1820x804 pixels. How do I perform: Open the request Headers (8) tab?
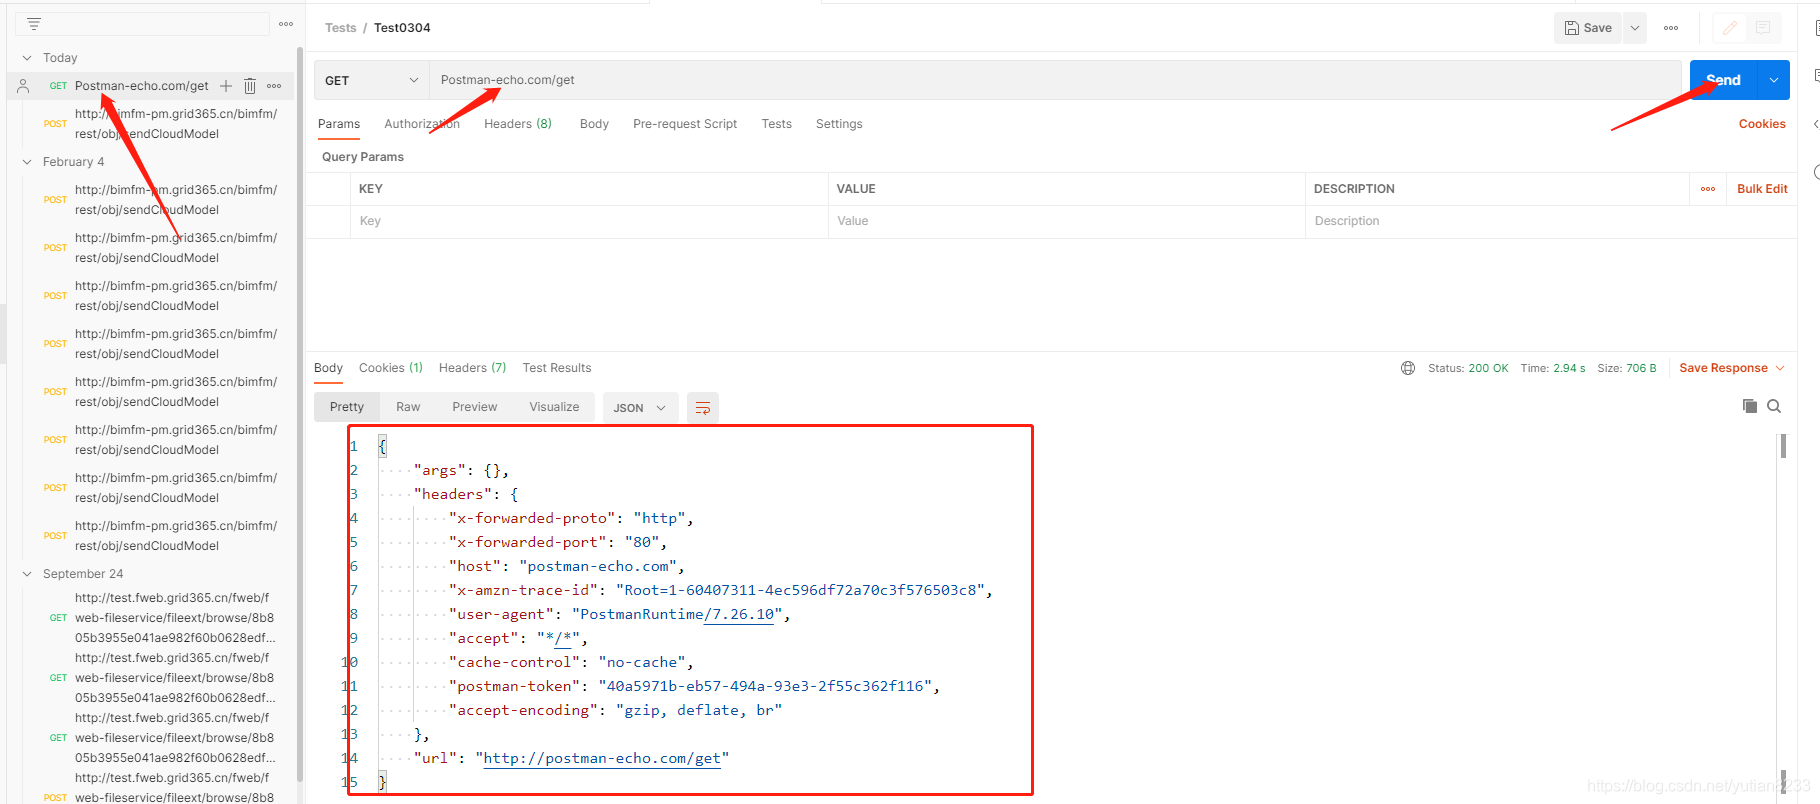pos(518,124)
